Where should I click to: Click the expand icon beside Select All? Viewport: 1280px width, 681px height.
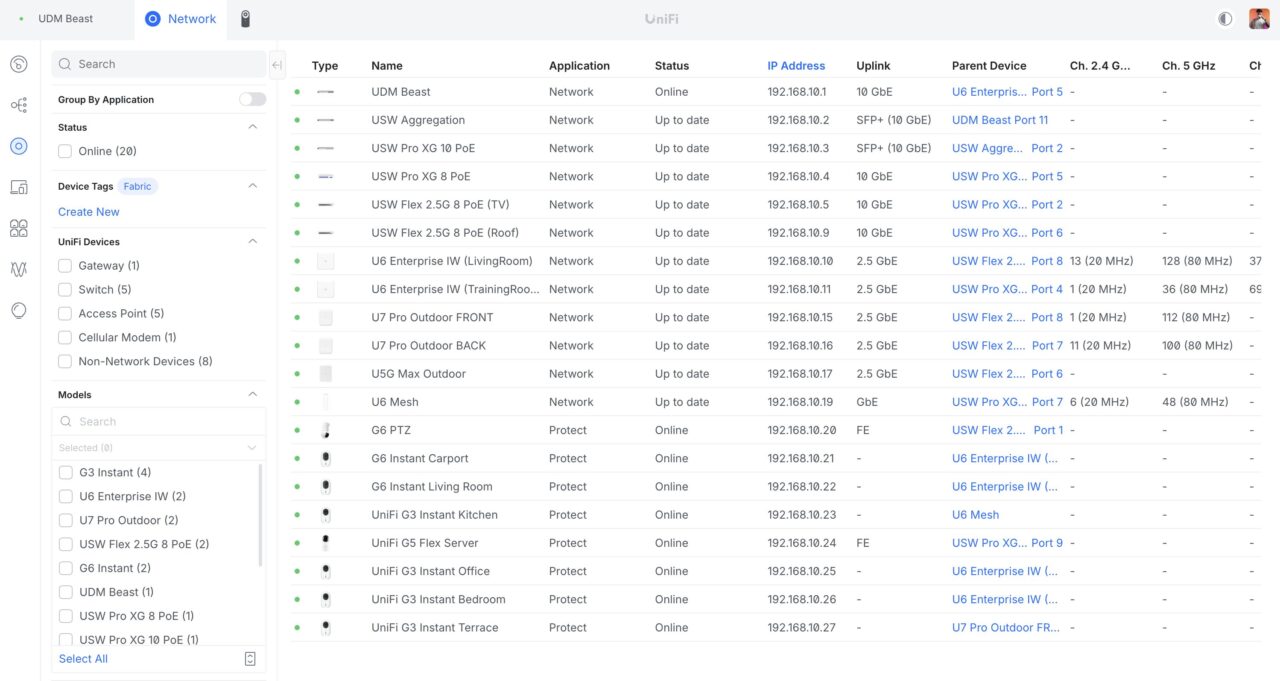click(250, 659)
